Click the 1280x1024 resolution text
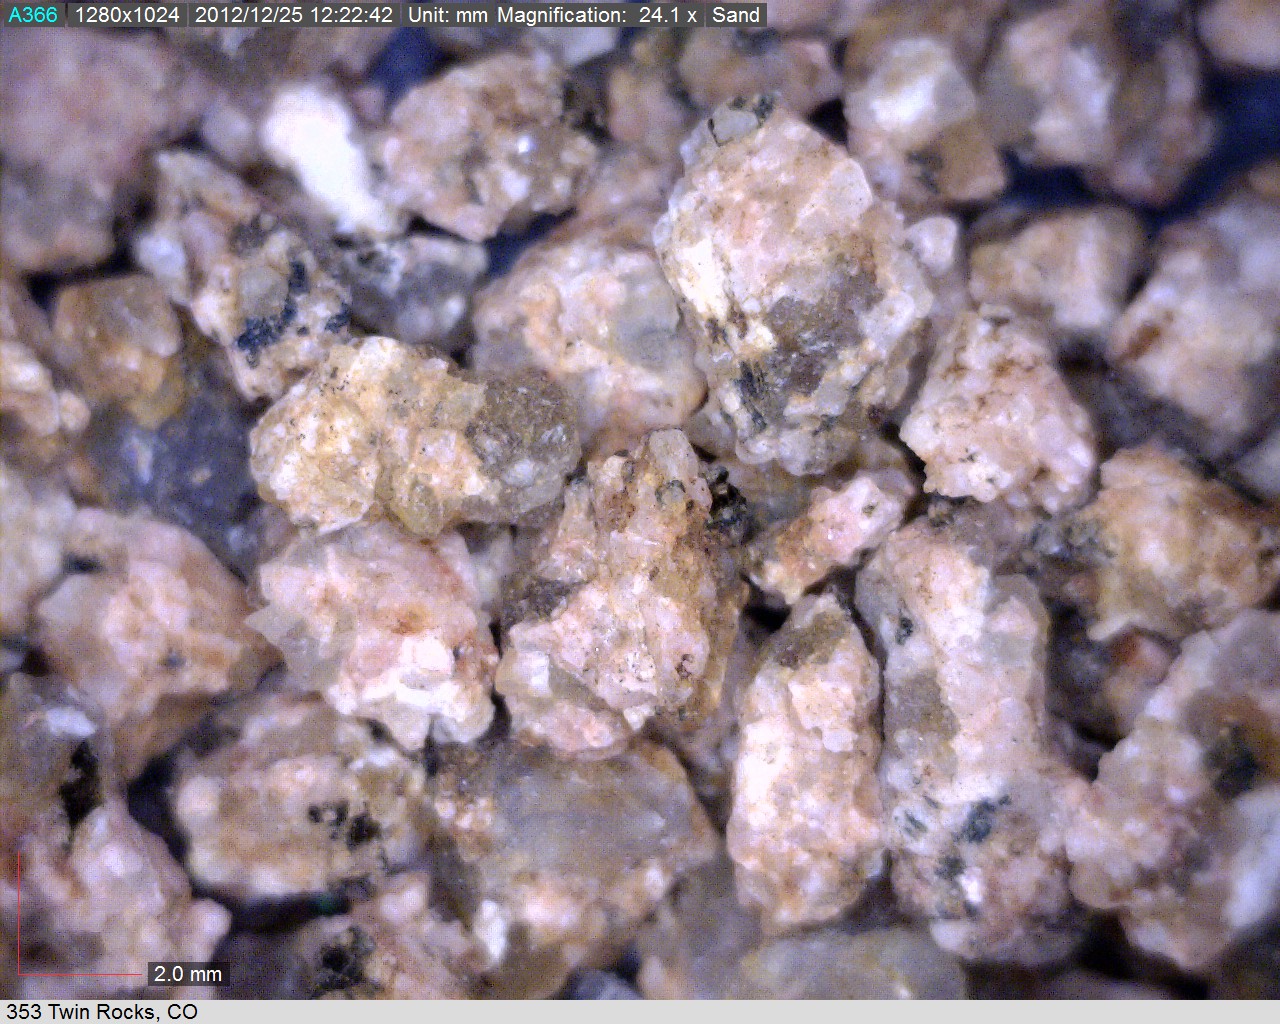 [128, 15]
